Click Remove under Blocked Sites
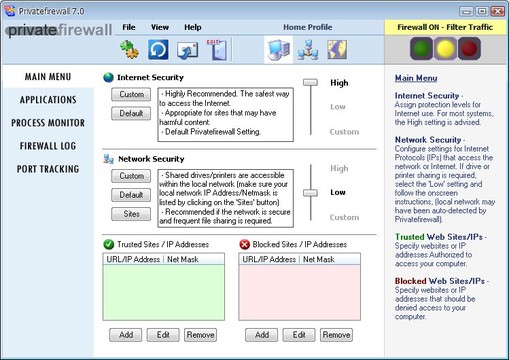Image resolution: width=509 pixels, height=360 pixels. point(336,335)
